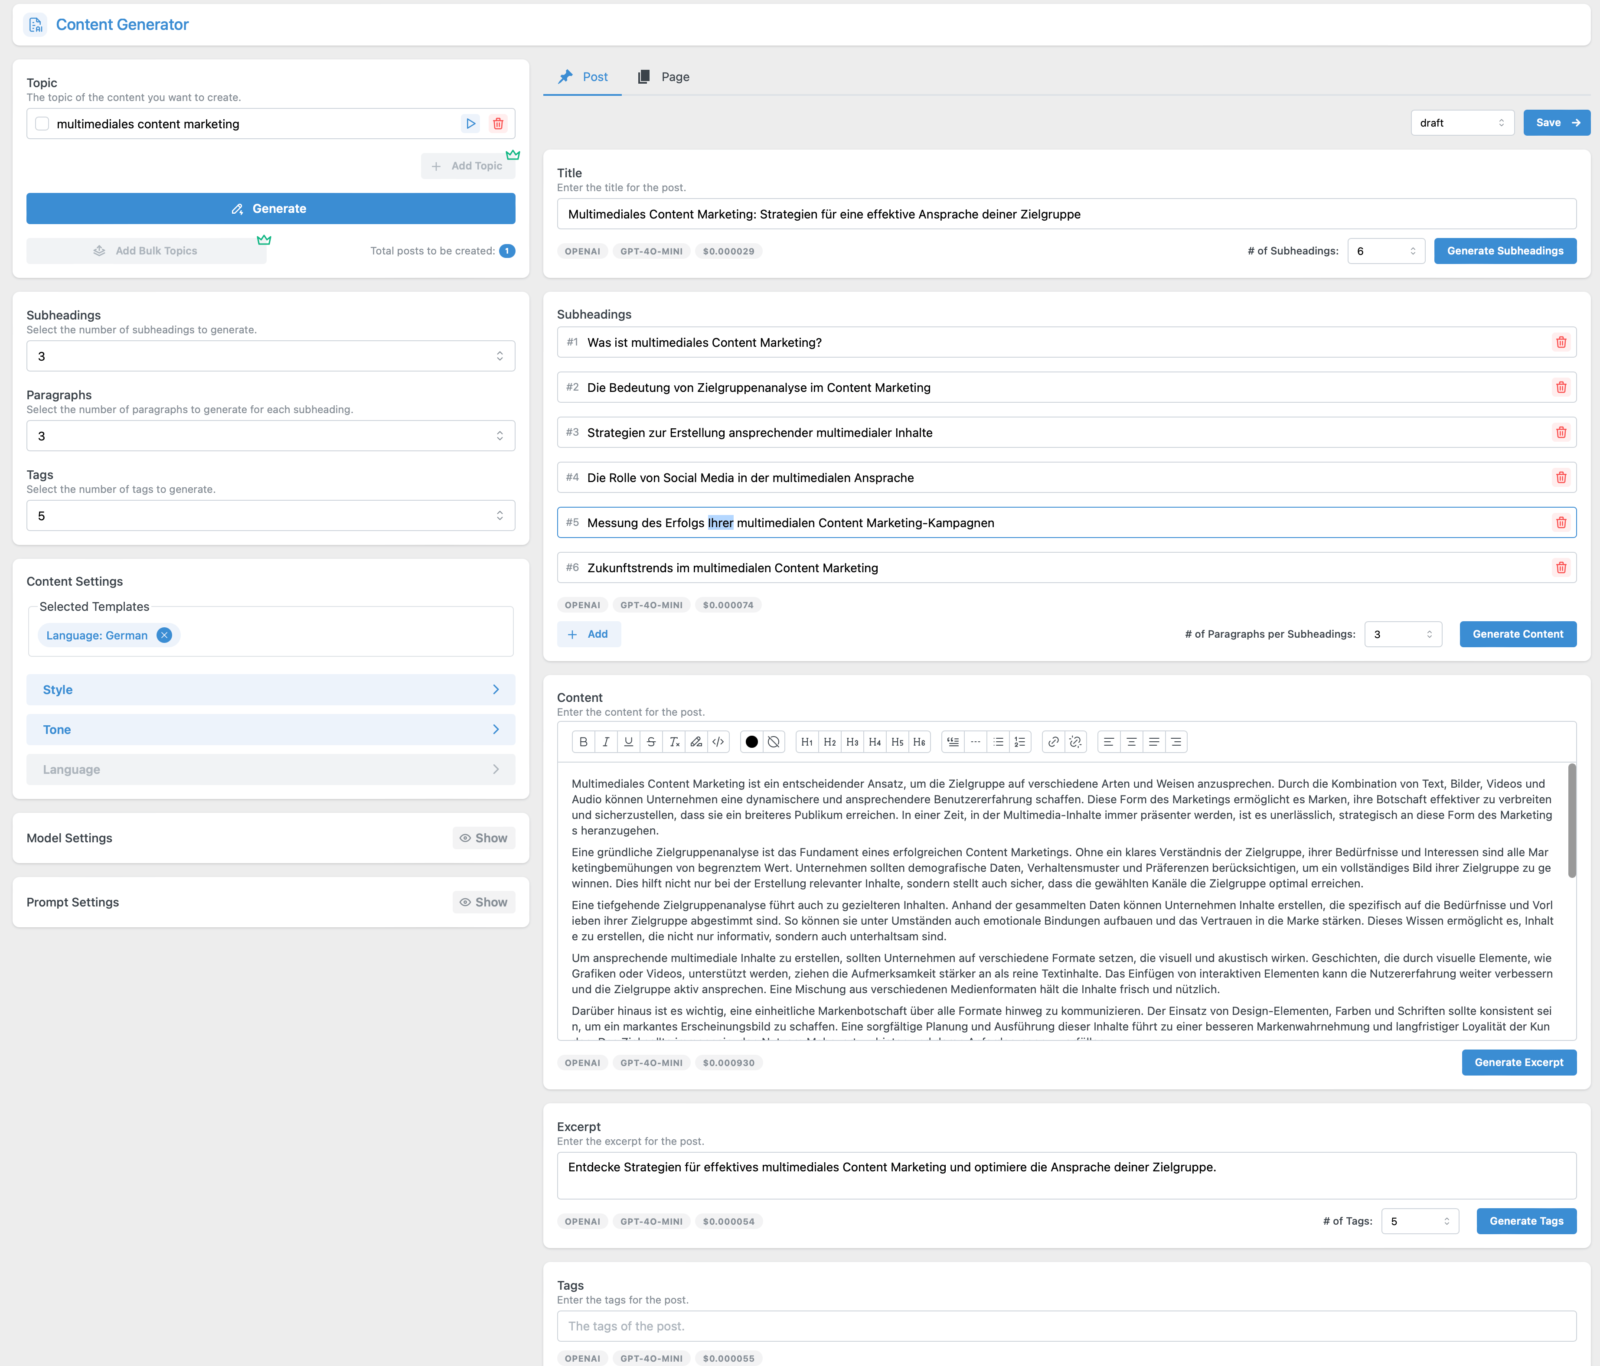Image resolution: width=1600 pixels, height=1366 pixels.
Task: Toggle bold formatting in the content editor
Action: pos(583,741)
